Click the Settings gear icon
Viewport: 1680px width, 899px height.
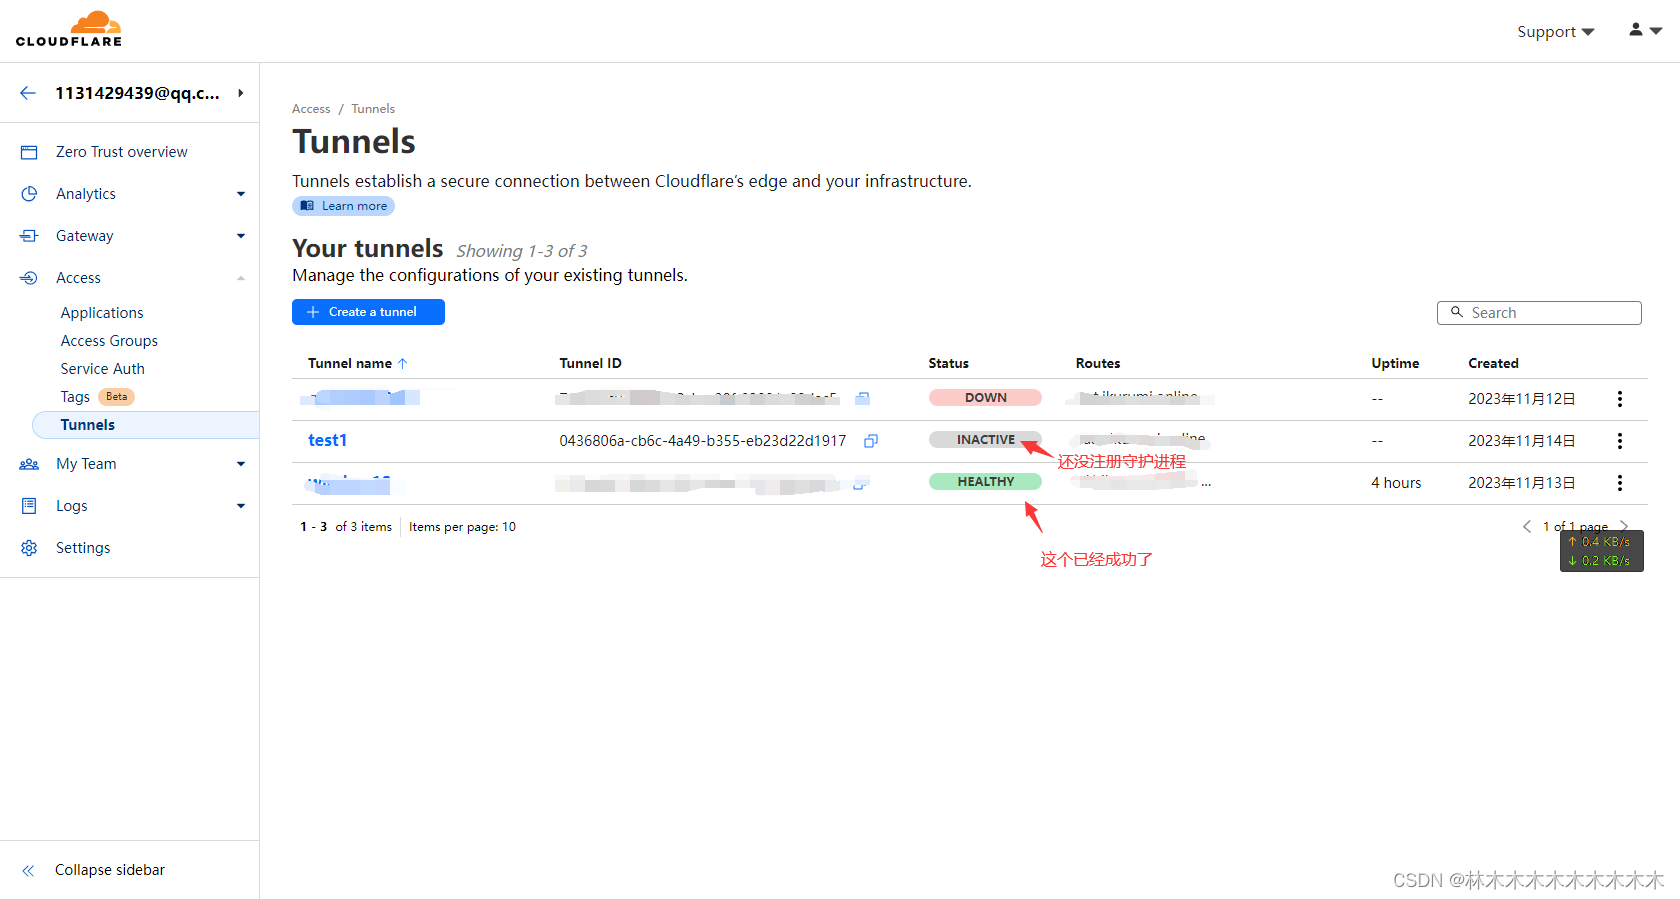(x=29, y=548)
